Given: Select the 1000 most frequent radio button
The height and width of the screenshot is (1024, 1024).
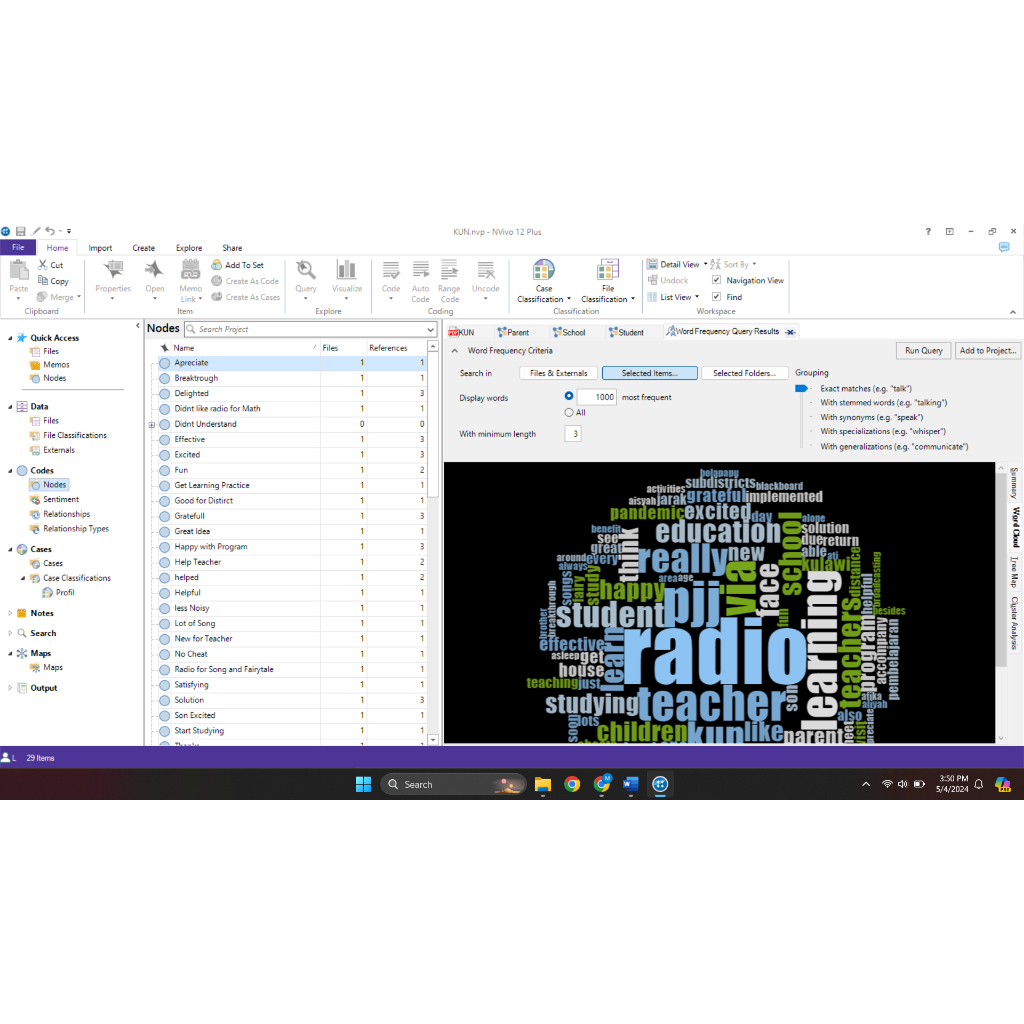Looking at the screenshot, I should point(569,396).
